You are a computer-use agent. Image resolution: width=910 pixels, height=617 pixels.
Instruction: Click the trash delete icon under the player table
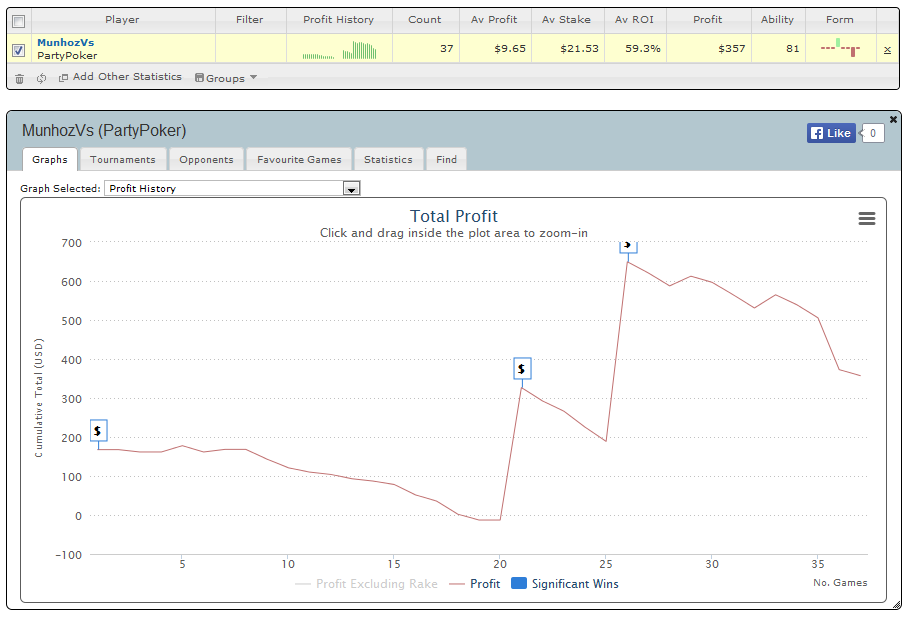[x=19, y=78]
